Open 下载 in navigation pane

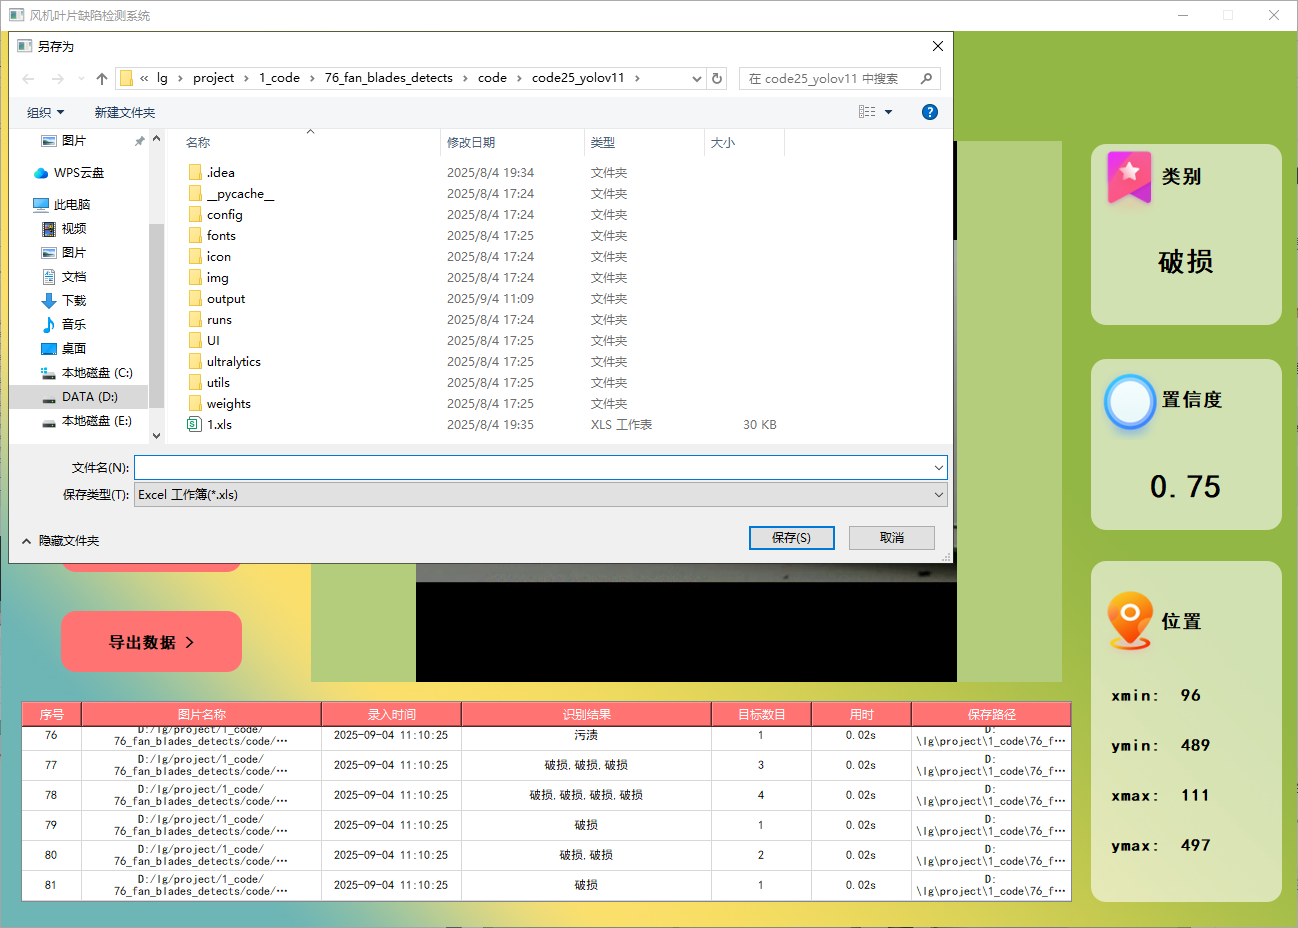[x=73, y=301]
